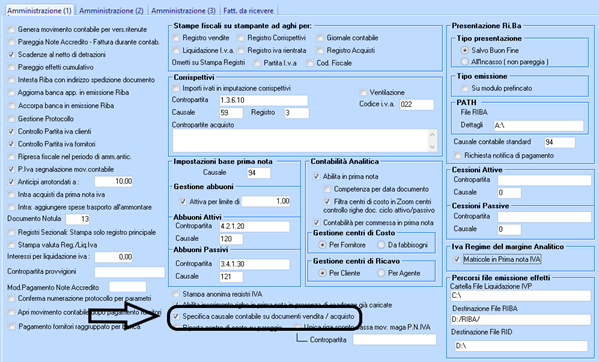Enable Pareggio effetti cumulativo
The image size is (599, 362).
click(11, 67)
